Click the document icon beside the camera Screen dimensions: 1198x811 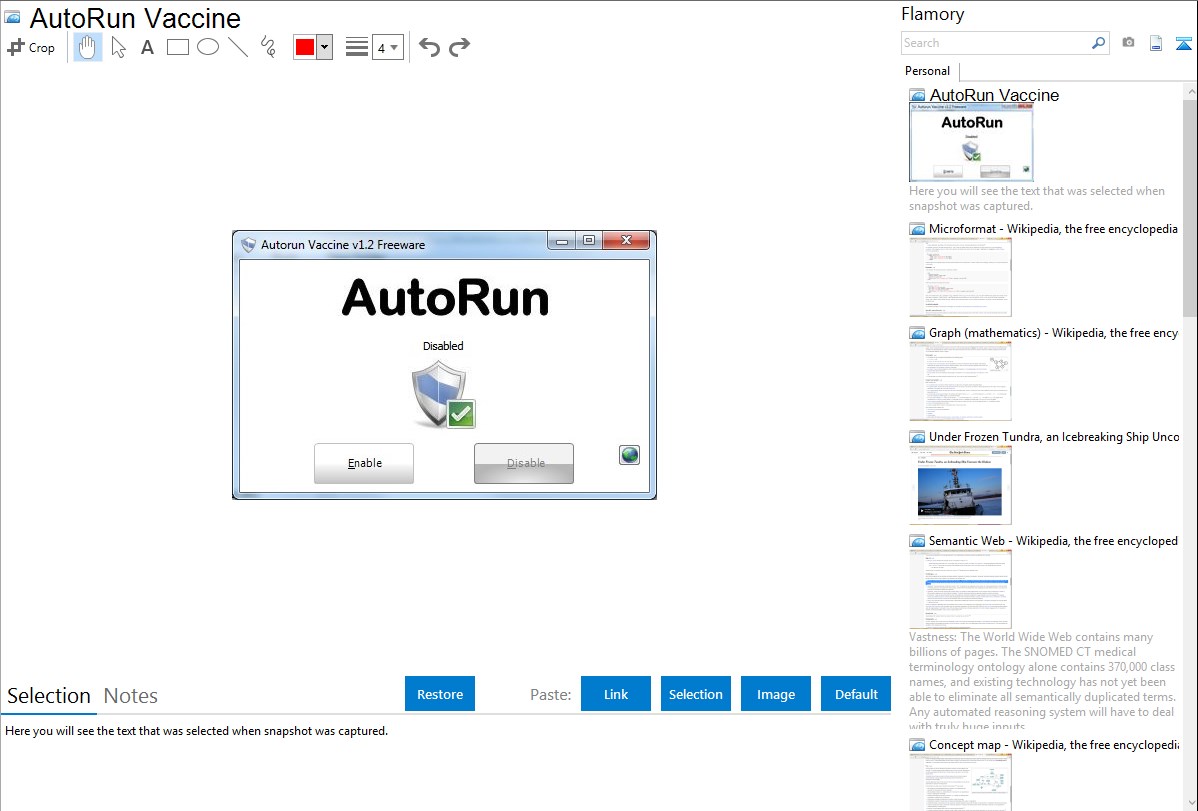pyautogui.click(x=1156, y=43)
